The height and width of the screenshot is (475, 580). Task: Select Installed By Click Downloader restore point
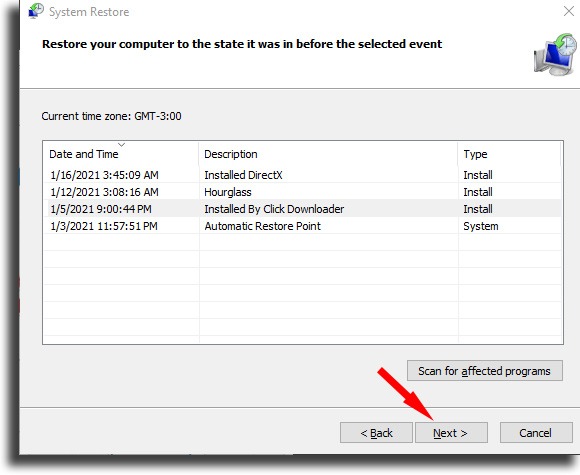[x=302, y=209]
